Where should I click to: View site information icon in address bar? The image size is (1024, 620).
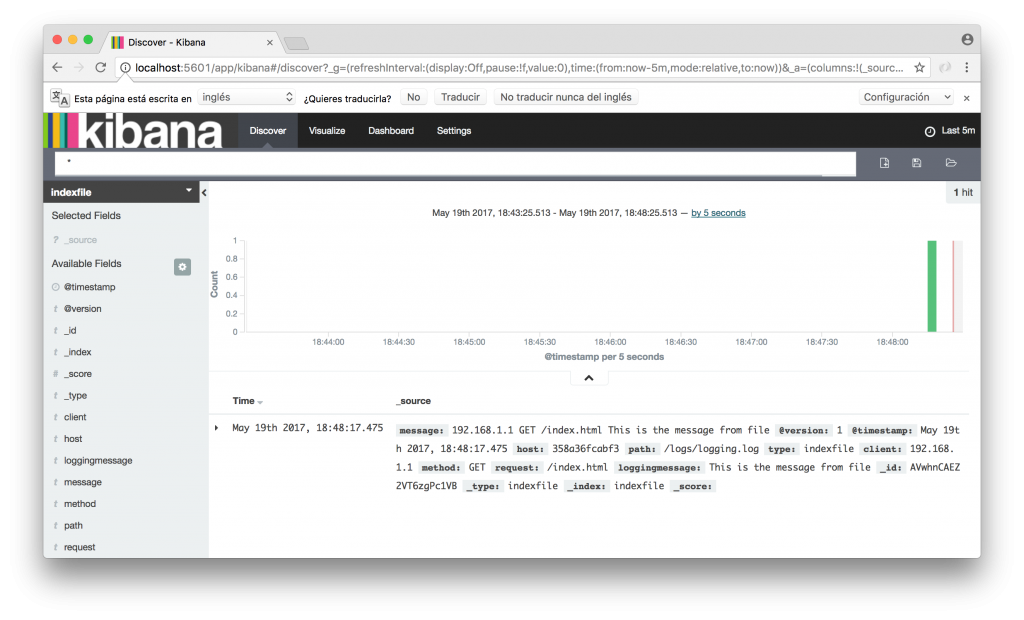[x=125, y=67]
